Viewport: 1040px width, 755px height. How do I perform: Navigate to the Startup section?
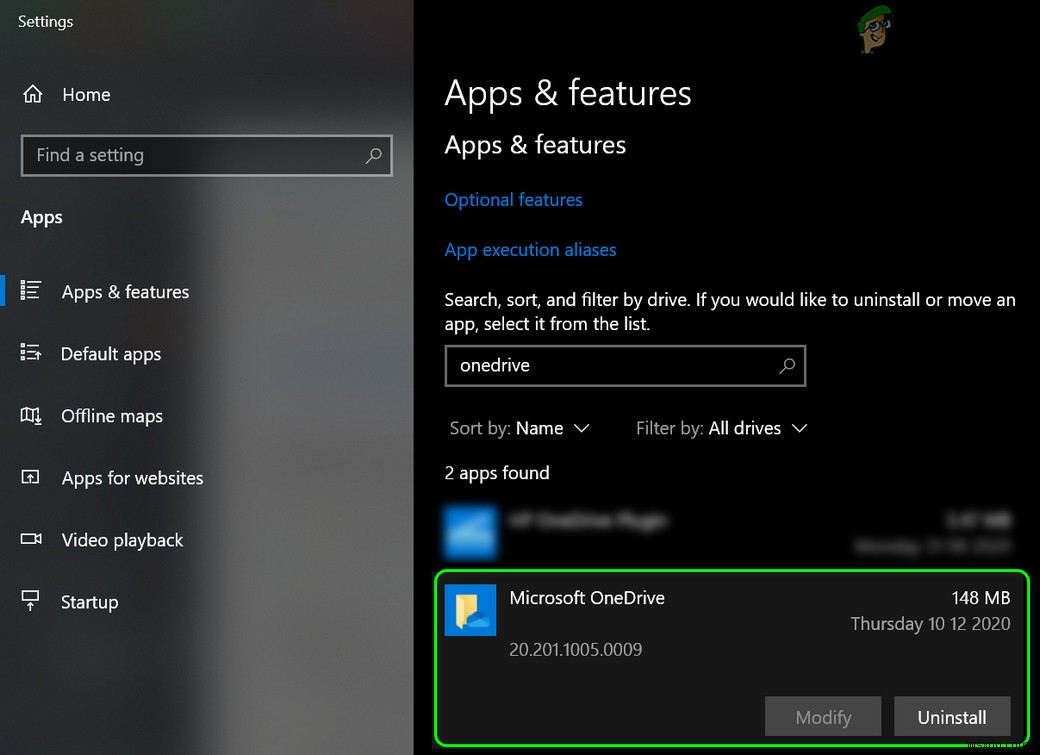(90, 601)
